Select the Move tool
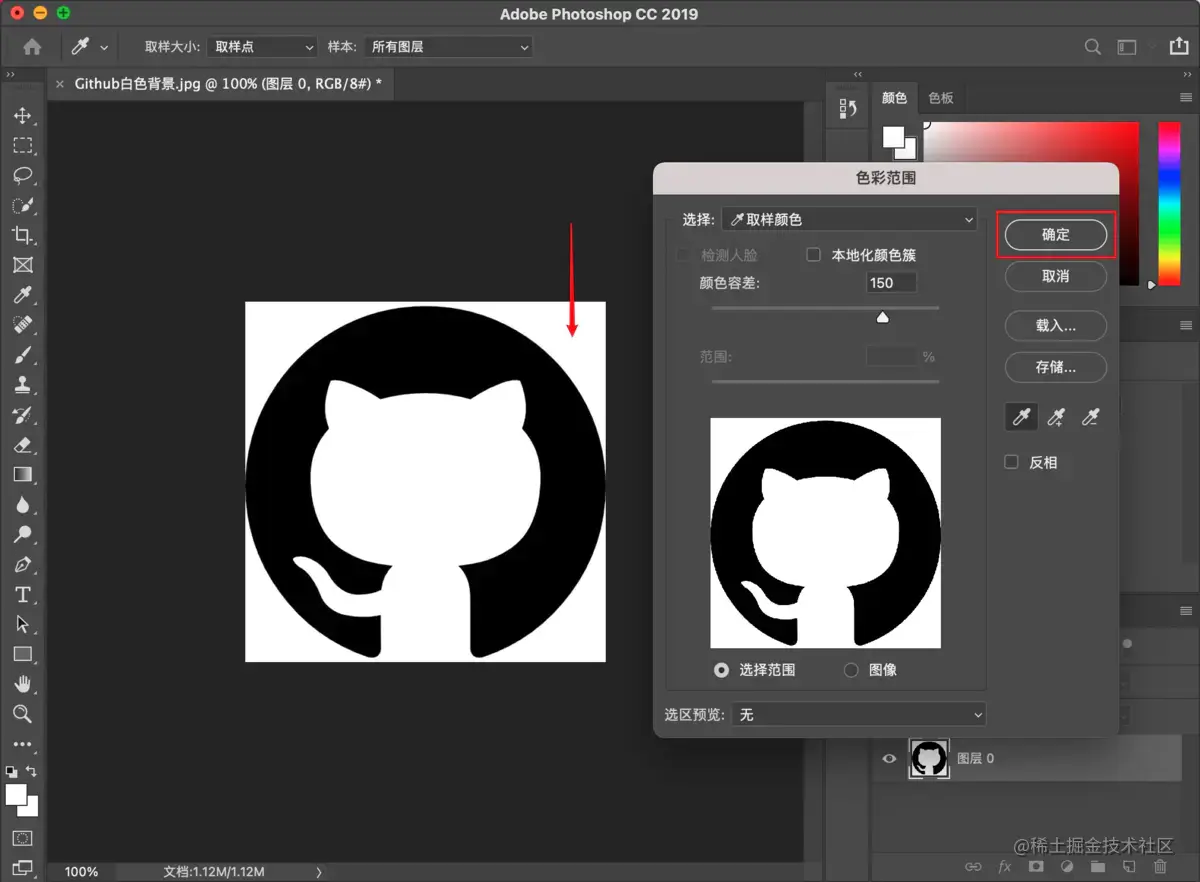The width and height of the screenshot is (1200, 882). (x=22, y=116)
